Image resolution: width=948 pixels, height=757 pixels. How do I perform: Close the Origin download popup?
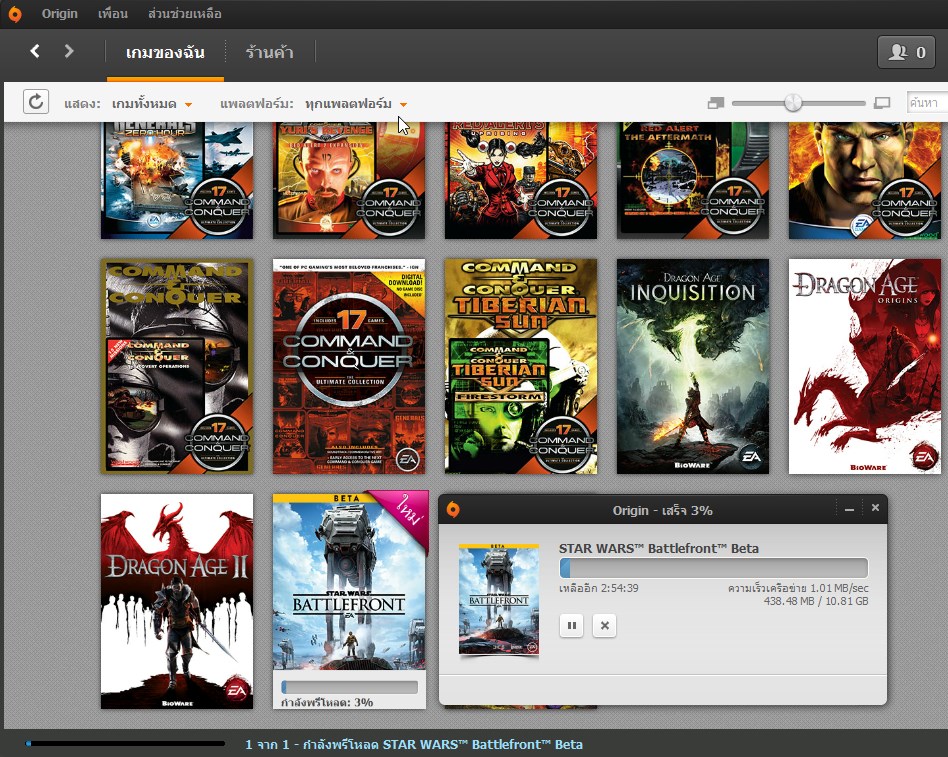[875, 508]
